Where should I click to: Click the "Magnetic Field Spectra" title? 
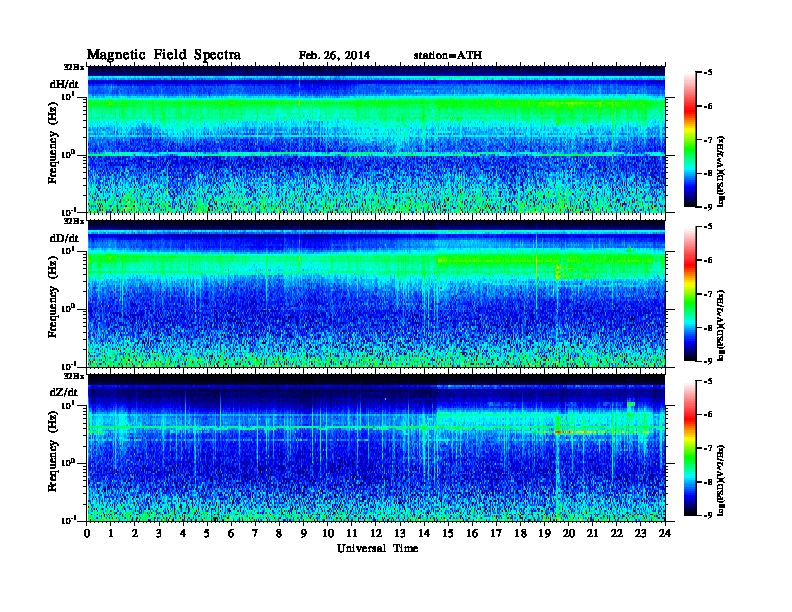tap(164, 55)
